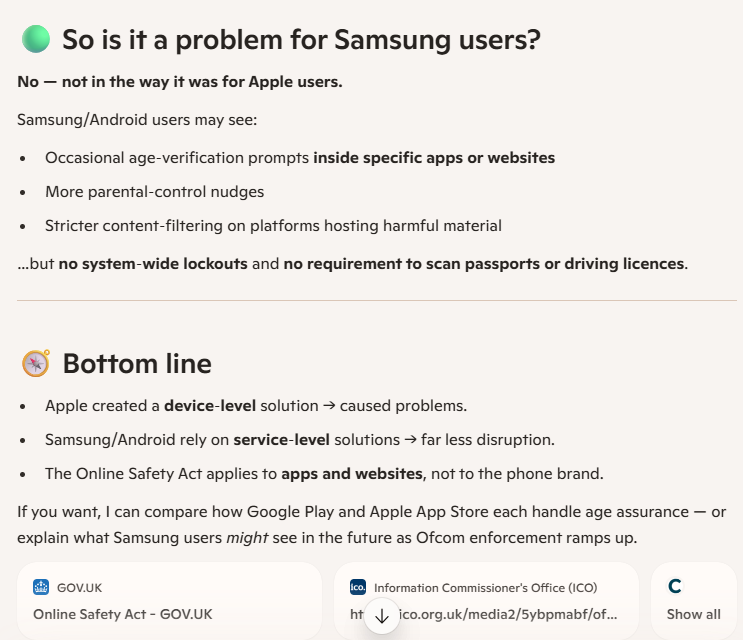The image size is (743, 640).
Task: Click the C logo above Show all
Action: click(x=675, y=586)
